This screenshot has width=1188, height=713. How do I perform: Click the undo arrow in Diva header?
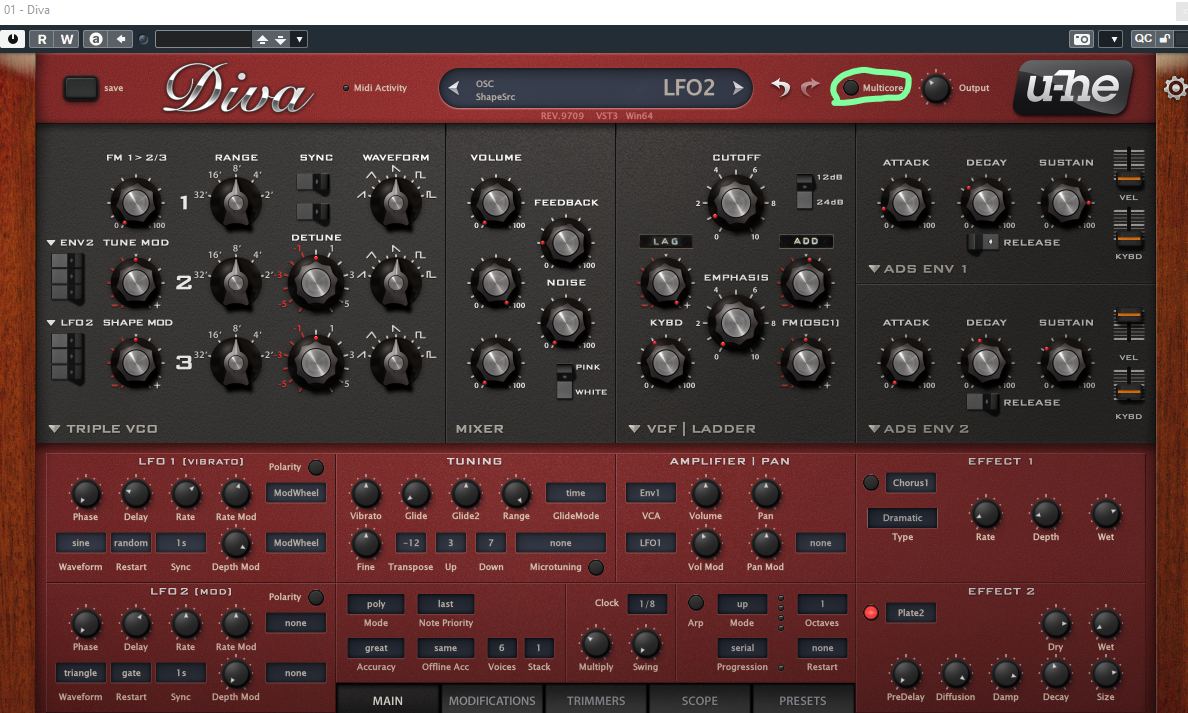pos(781,87)
